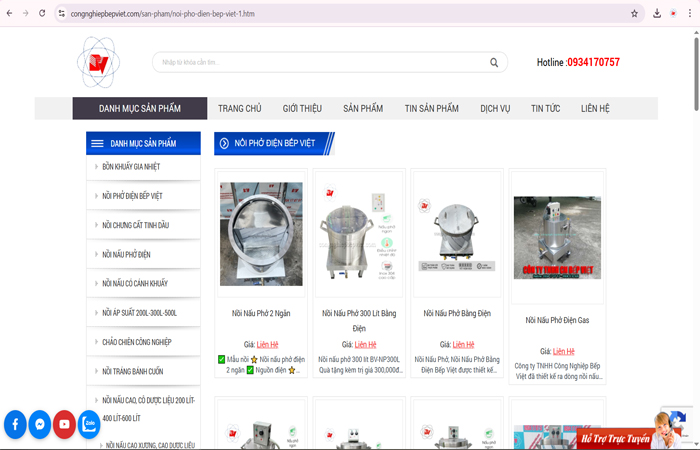
Task: Open the Zalo chat icon
Action: [x=89, y=424]
